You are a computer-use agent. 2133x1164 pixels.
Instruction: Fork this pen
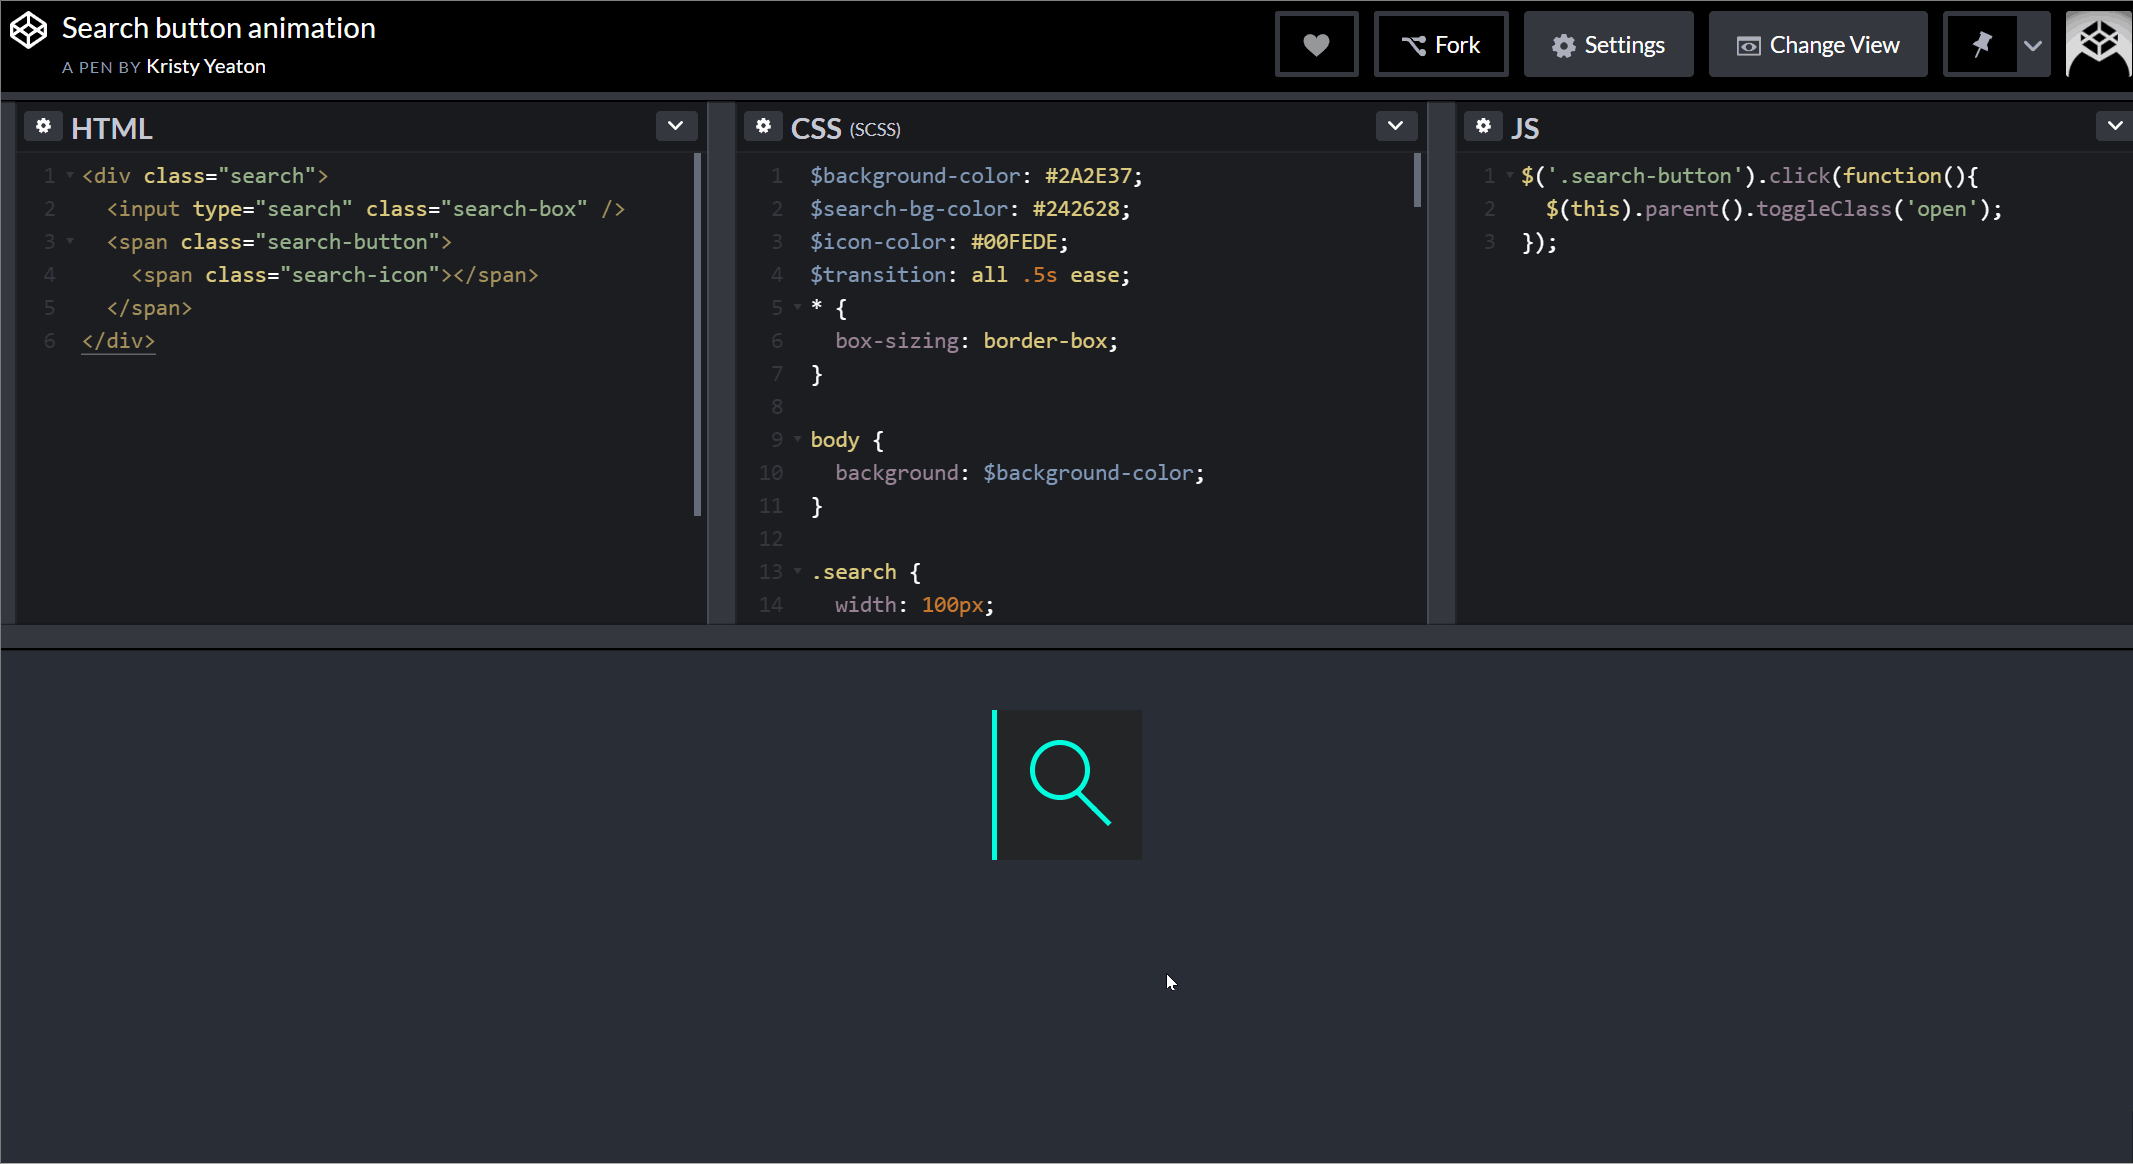(x=1441, y=45)
